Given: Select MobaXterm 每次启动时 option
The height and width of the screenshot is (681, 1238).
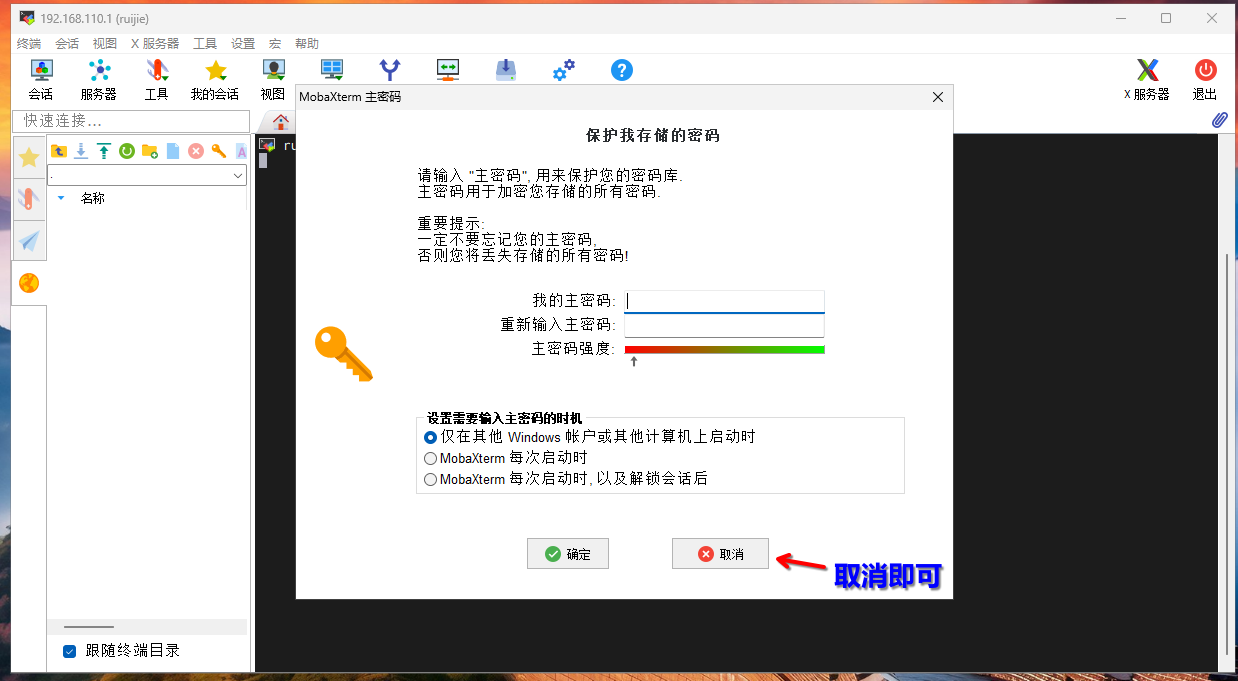Looking at the screenshot, I should tap(430, 458).
